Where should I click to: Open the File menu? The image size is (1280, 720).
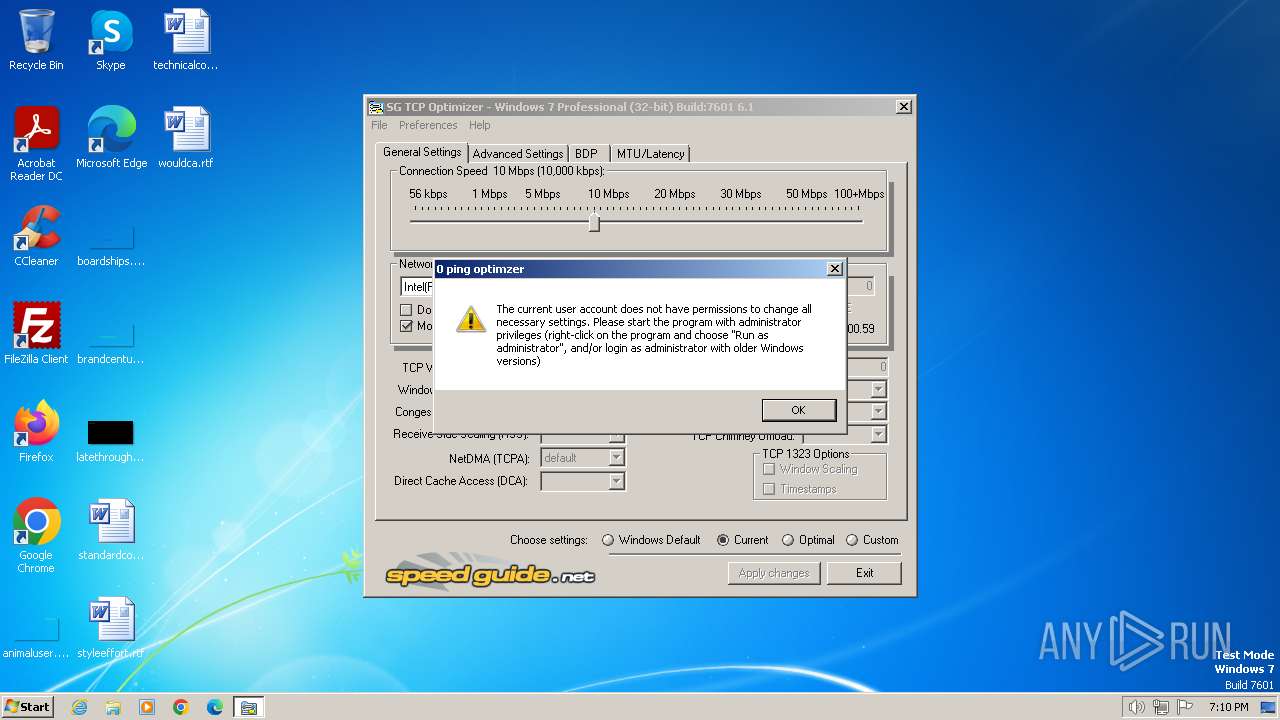tap(379, 125)
